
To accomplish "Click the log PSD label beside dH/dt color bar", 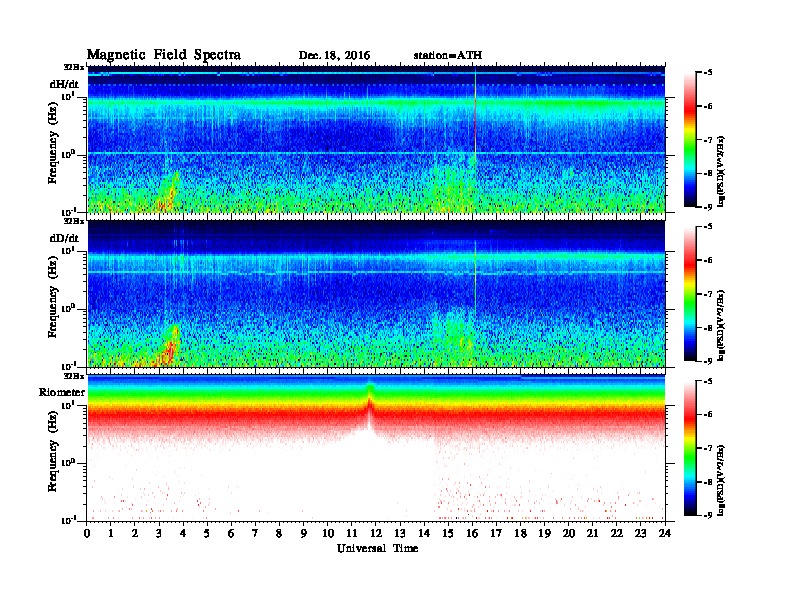I will tap(721, 171).
